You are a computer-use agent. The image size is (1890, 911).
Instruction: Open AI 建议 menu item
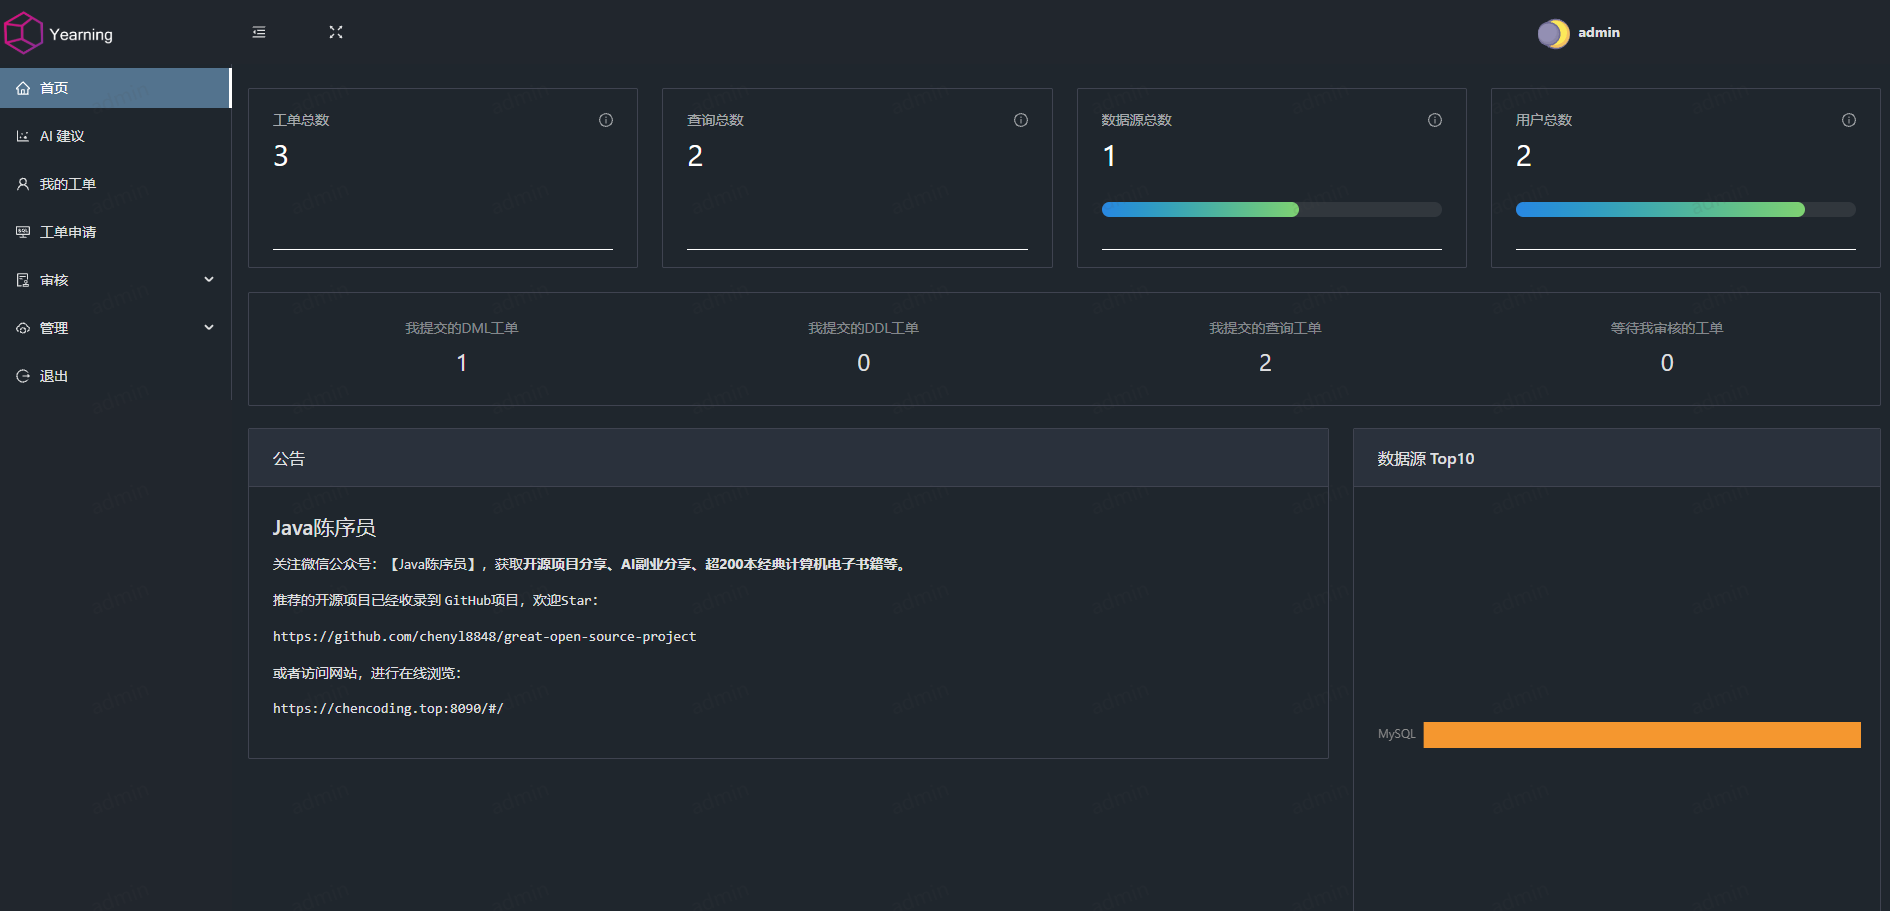[x=62, y=136]
